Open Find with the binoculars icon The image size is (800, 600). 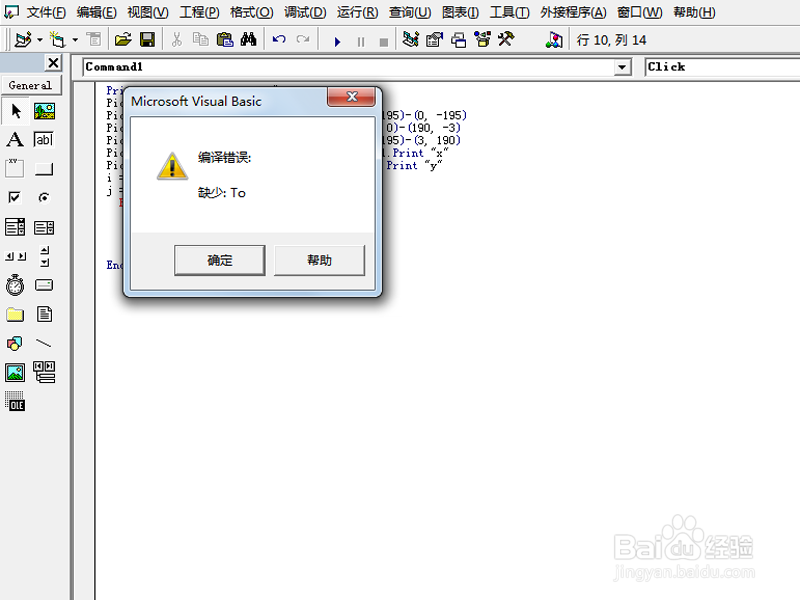248,39
